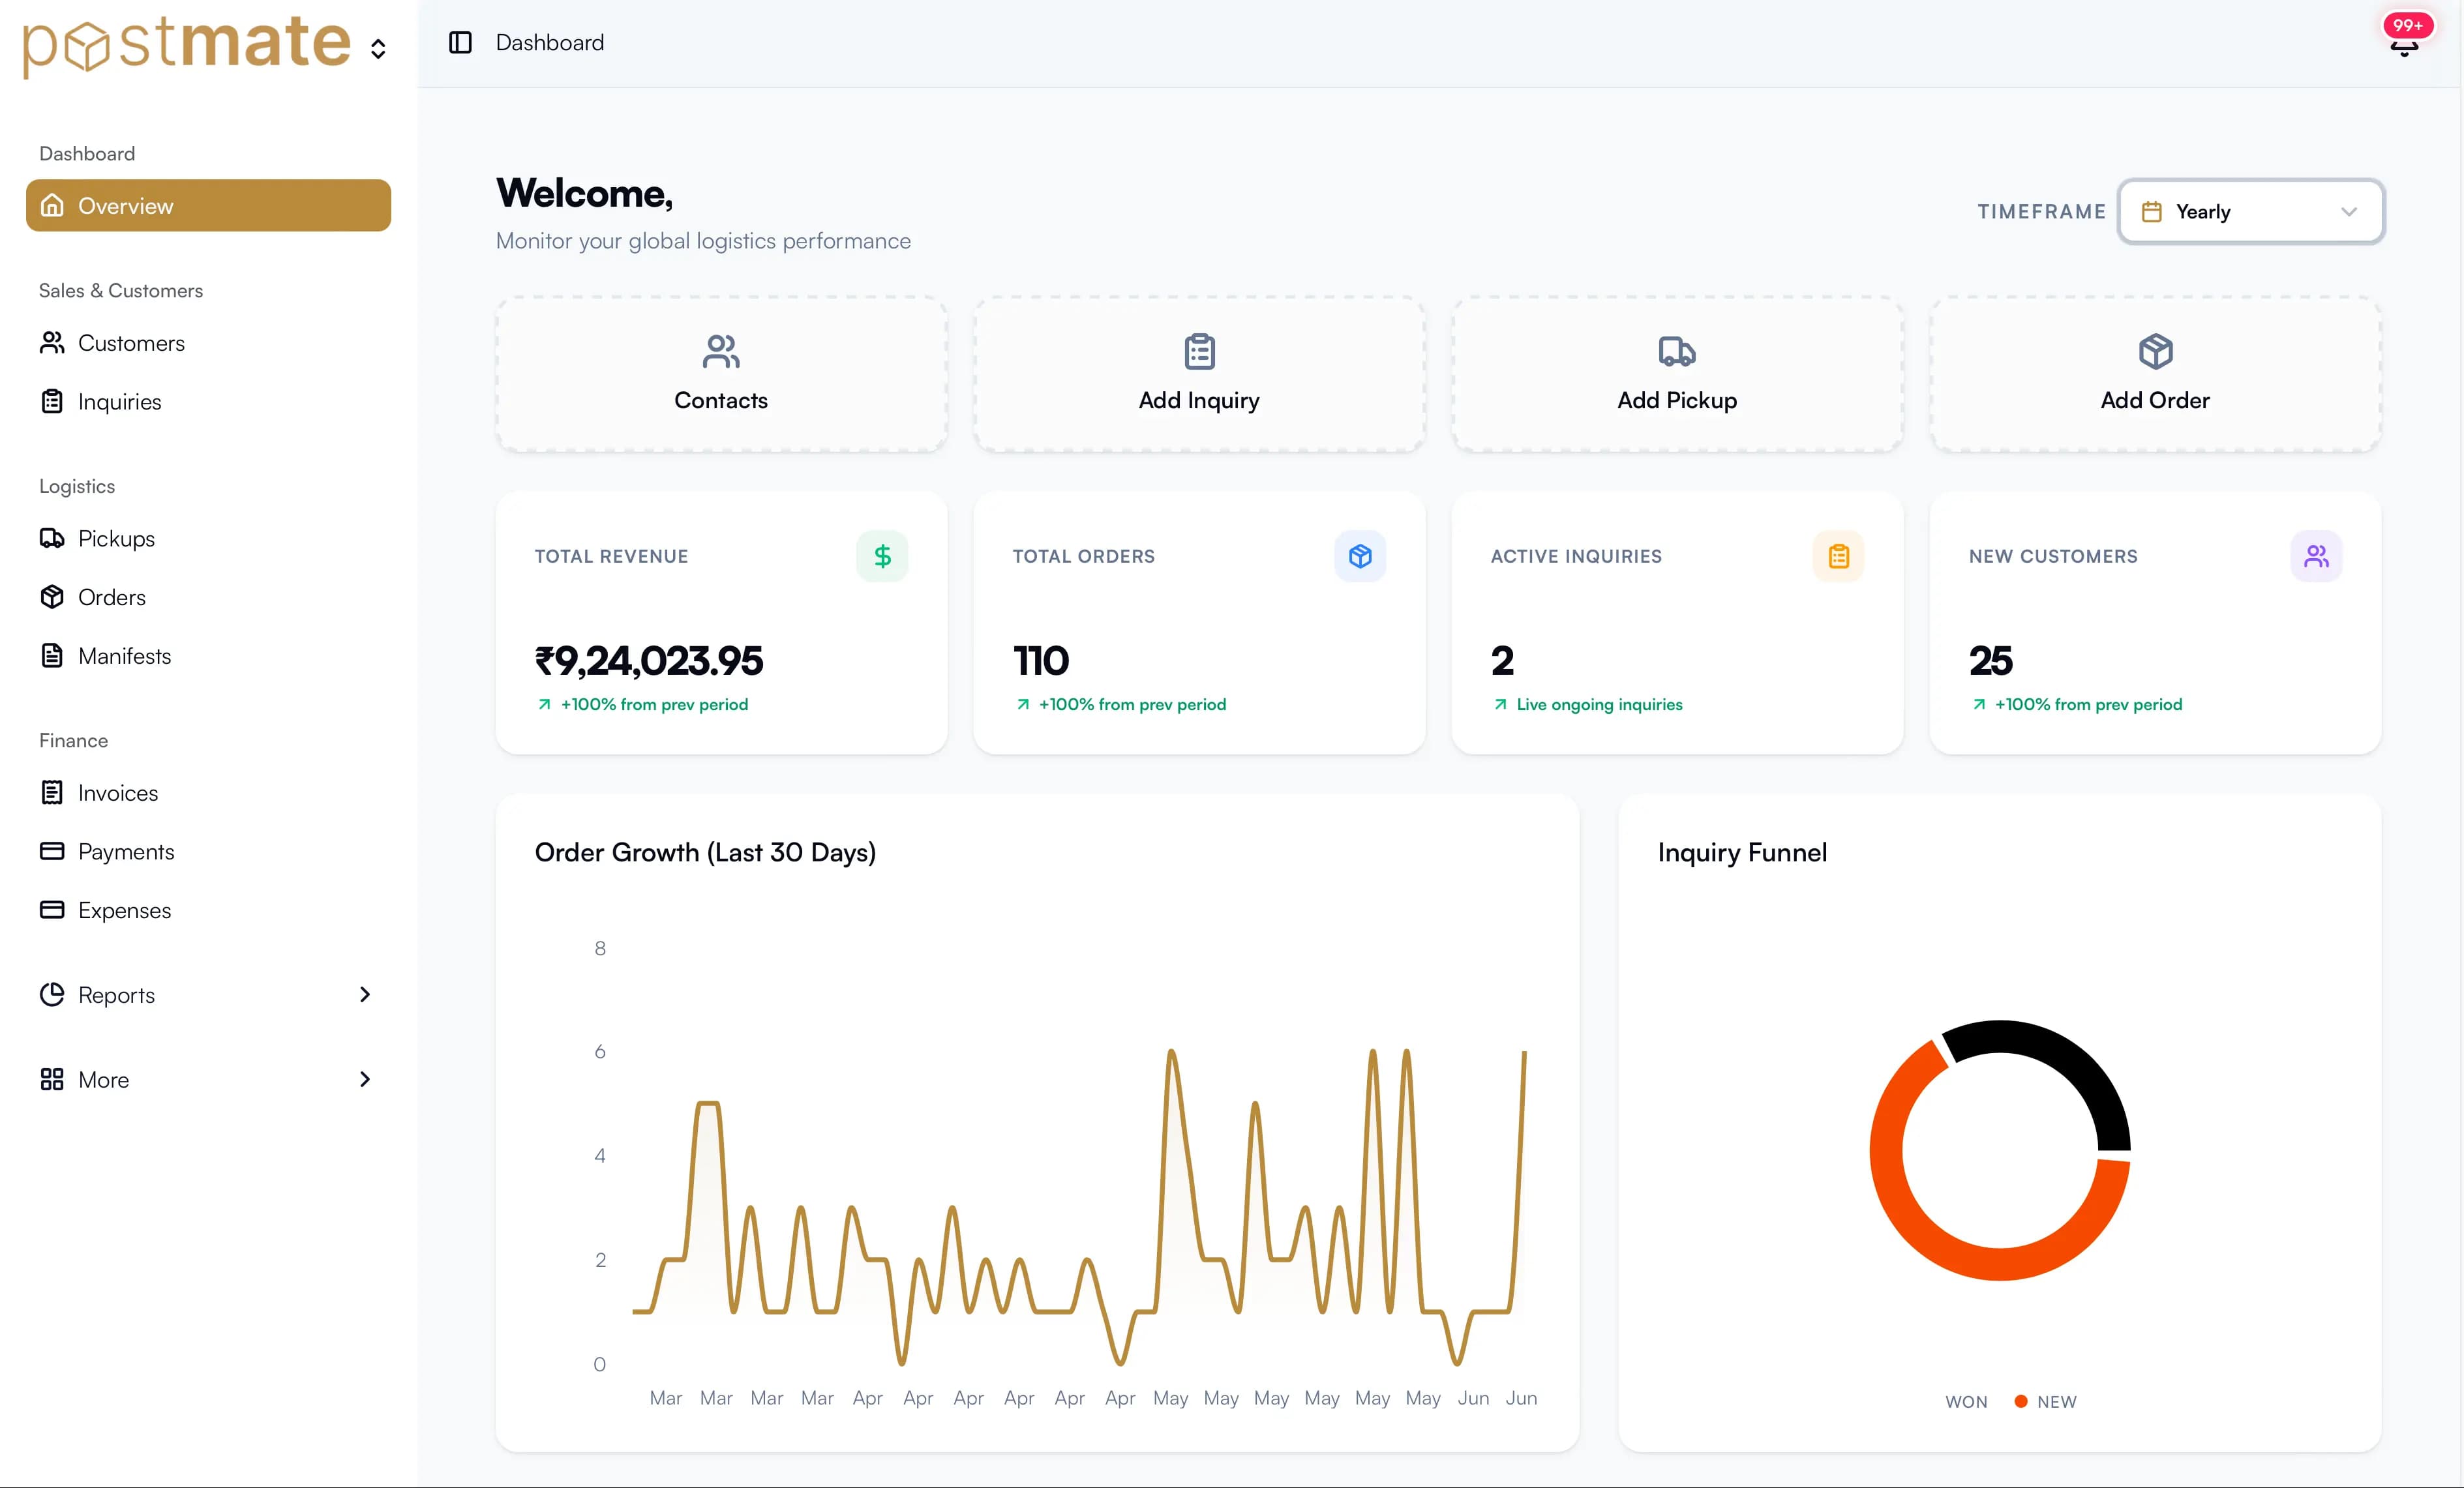The width and height of the screenshot is (2464, 1488).
Task: Open Payments page
Action: (208, 851)
